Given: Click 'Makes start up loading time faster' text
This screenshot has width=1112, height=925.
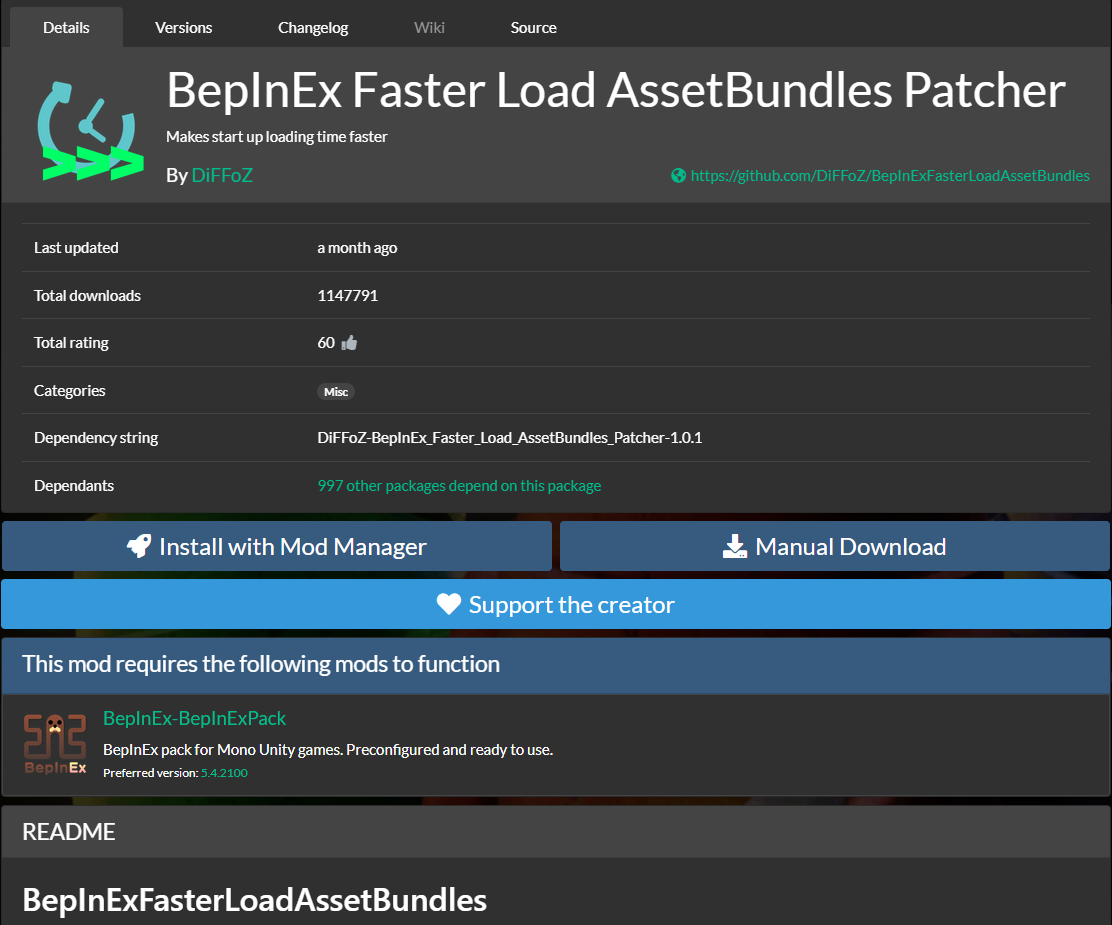Looking at the screenshot, I should (x=277, y=137).
